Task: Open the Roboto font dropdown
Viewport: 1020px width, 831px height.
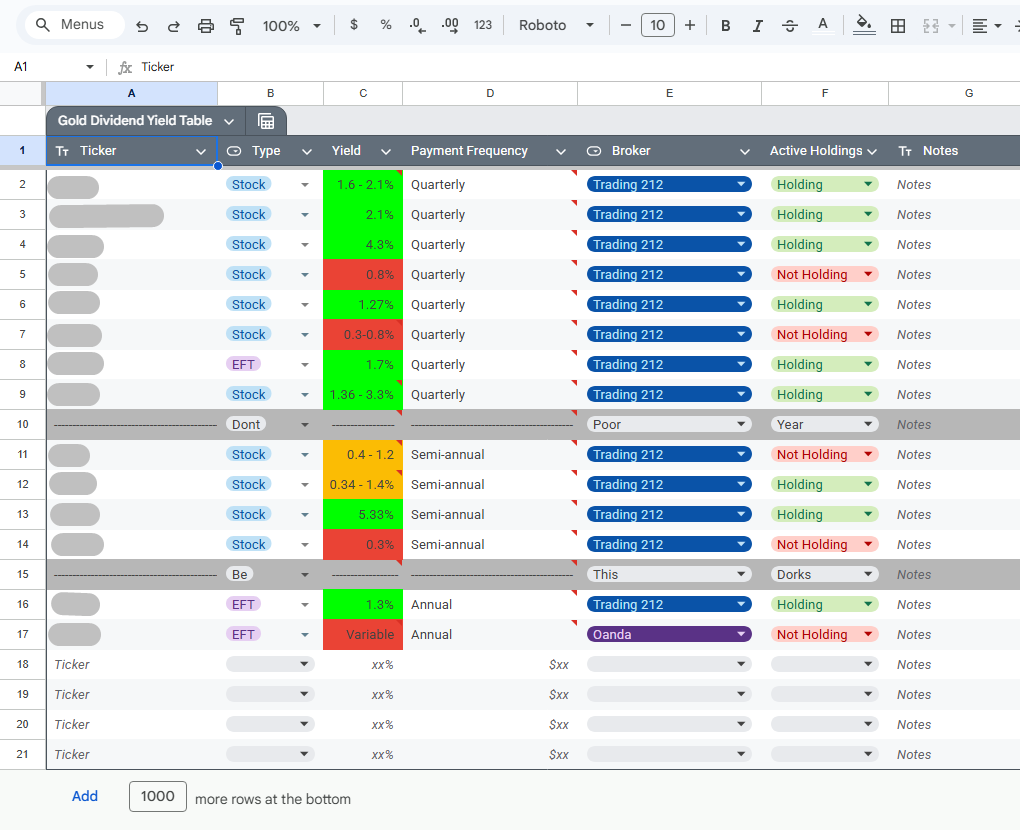Action: (x=556, y=25)
